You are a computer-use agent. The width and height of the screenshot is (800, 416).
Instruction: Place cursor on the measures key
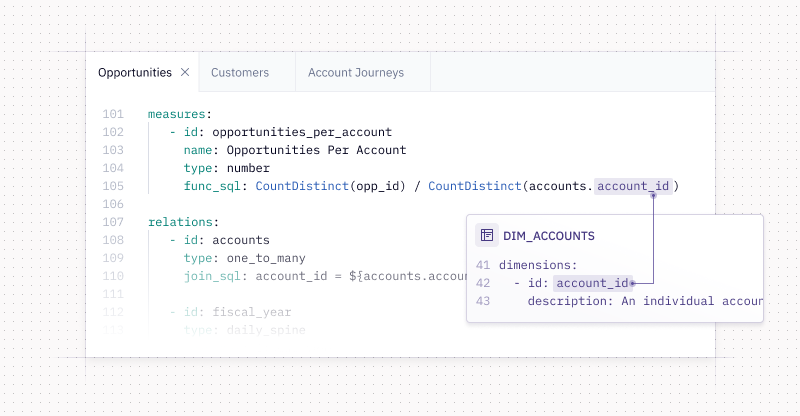tap(177, 114)
